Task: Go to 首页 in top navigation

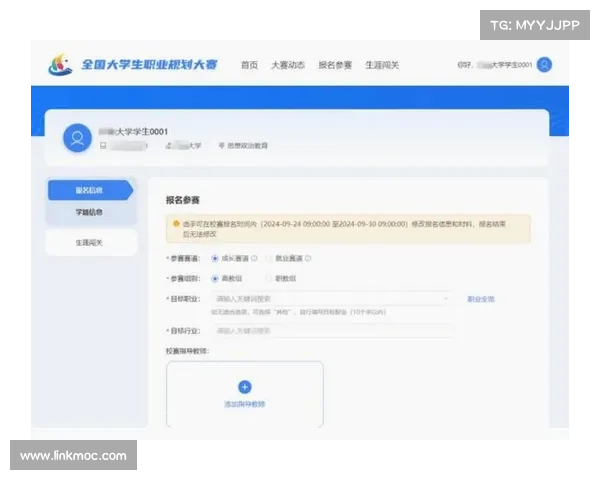Action: [249, 65]
